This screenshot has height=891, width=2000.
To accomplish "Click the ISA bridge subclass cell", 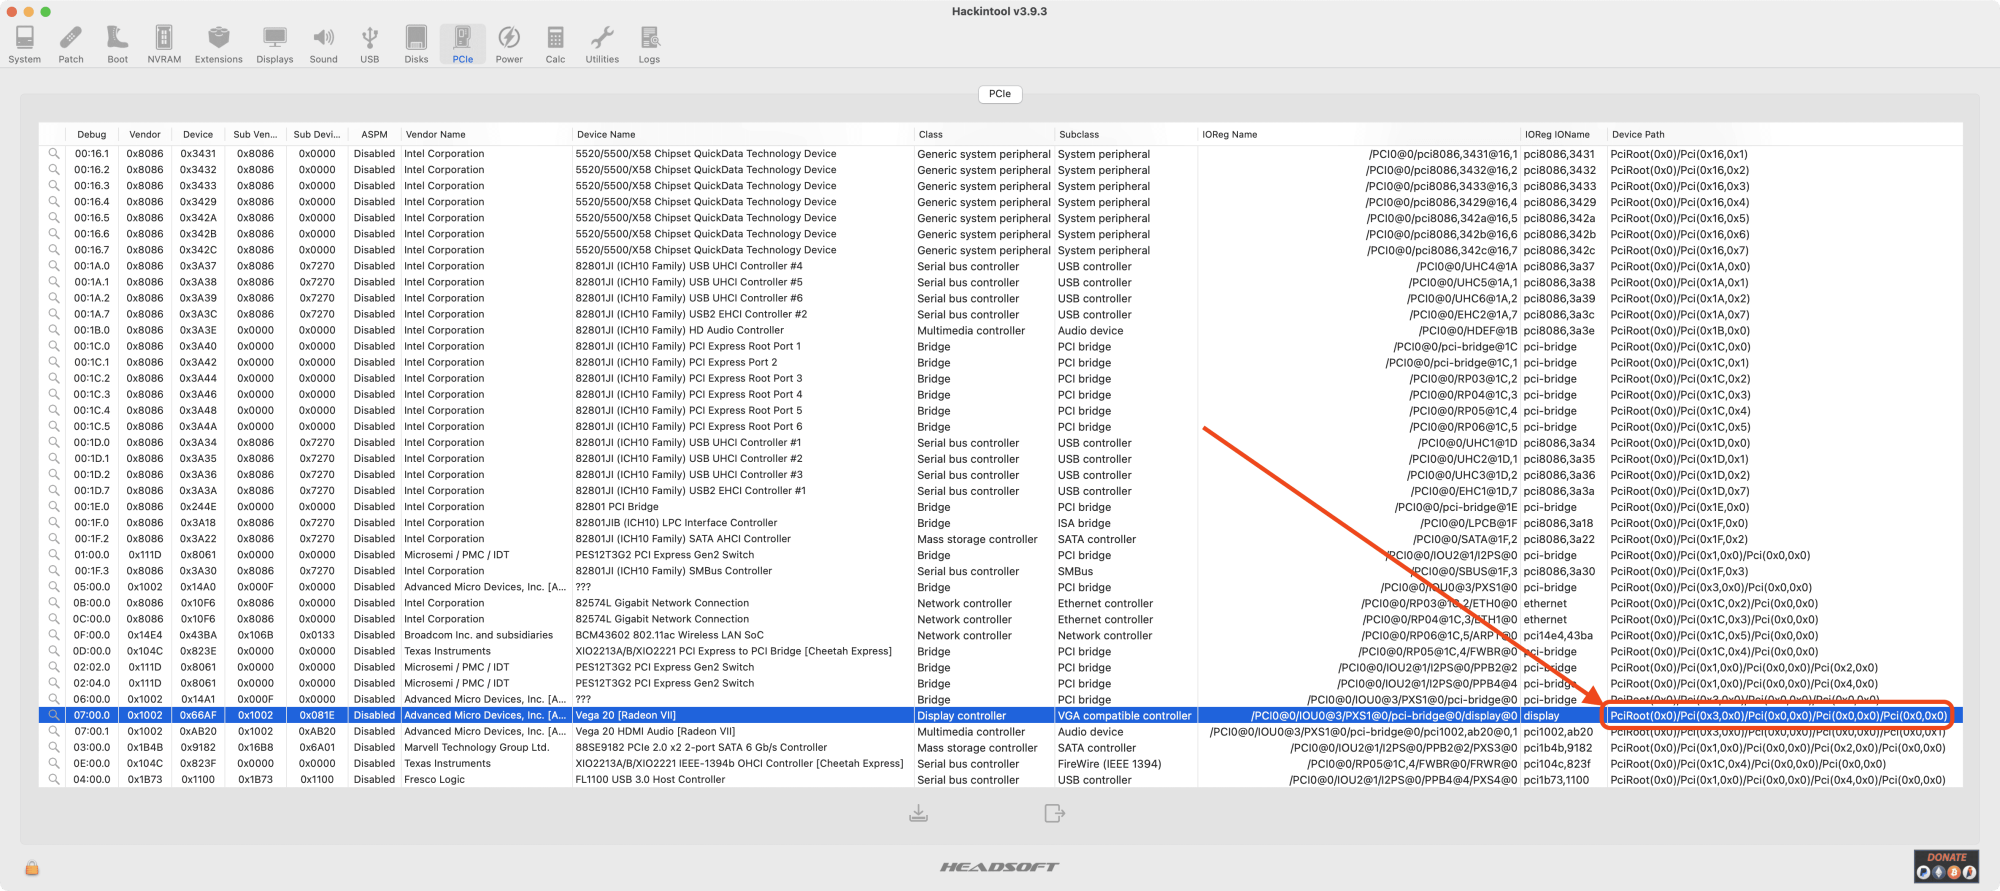I will 1084,523.
